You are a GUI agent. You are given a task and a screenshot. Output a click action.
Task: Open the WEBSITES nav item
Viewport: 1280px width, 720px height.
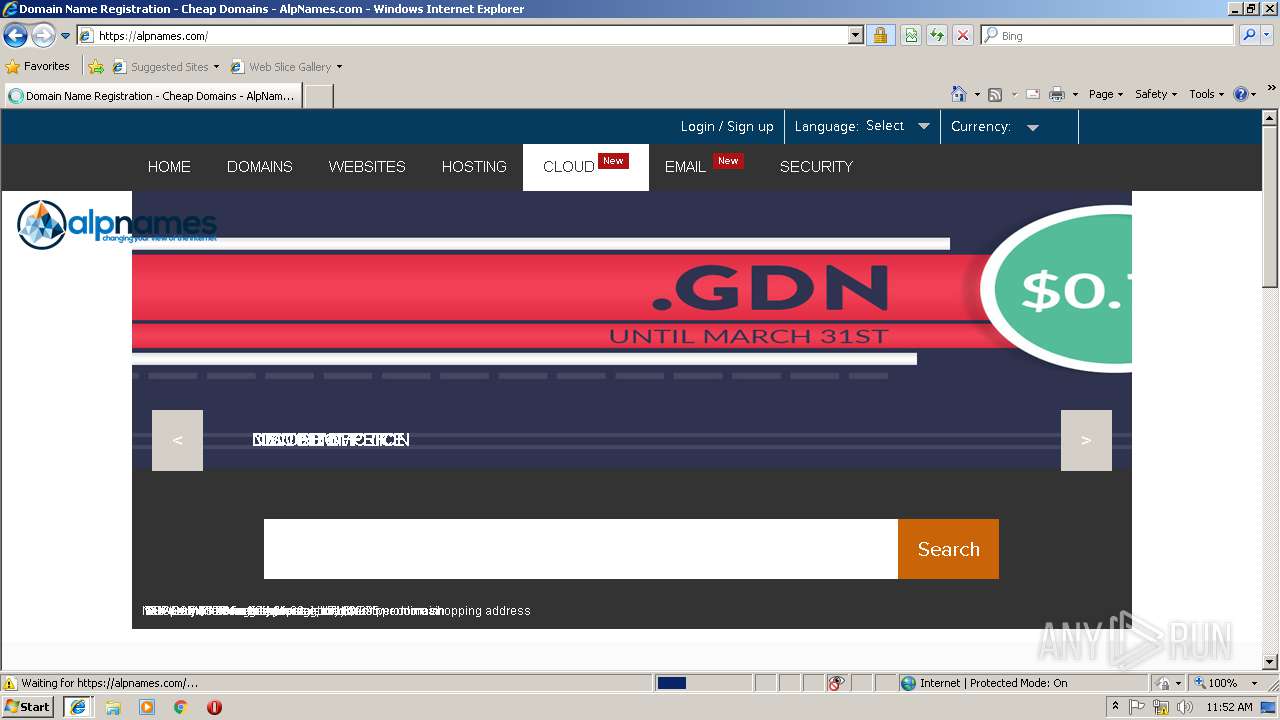[x=367, y=167]
